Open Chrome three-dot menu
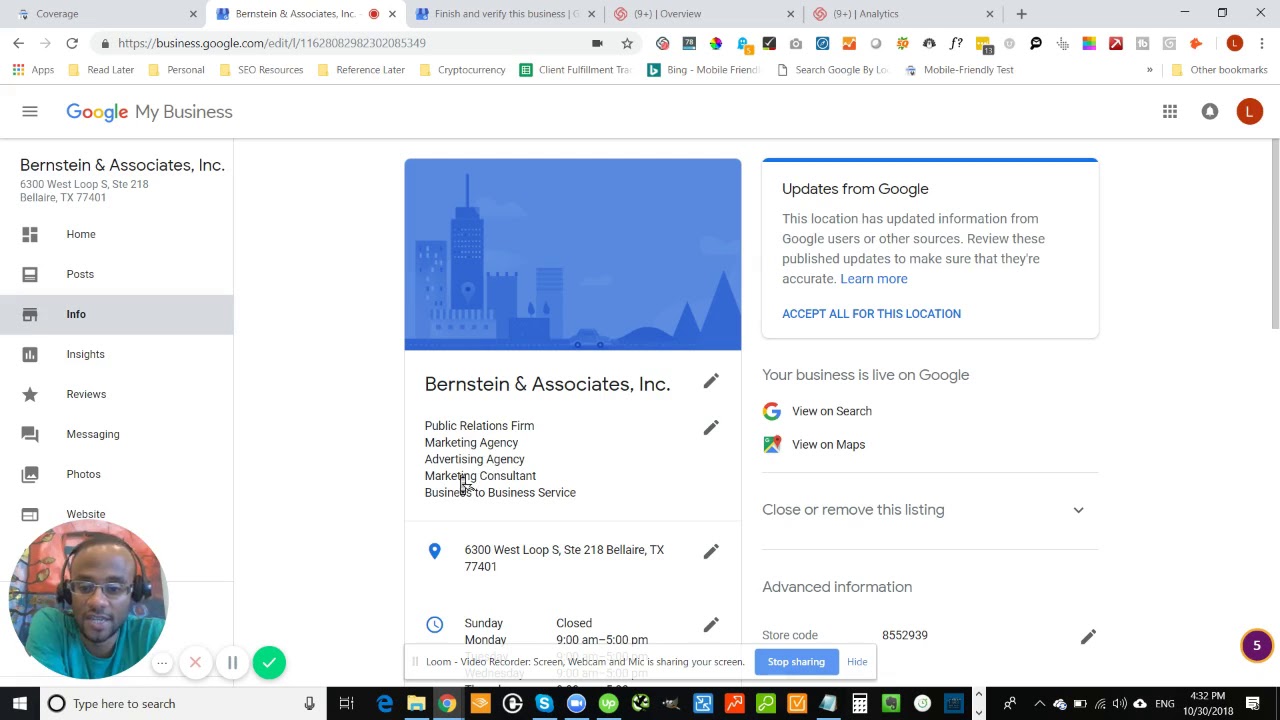The height and width of the screenshot is (720, 1280). [1262, 43]
